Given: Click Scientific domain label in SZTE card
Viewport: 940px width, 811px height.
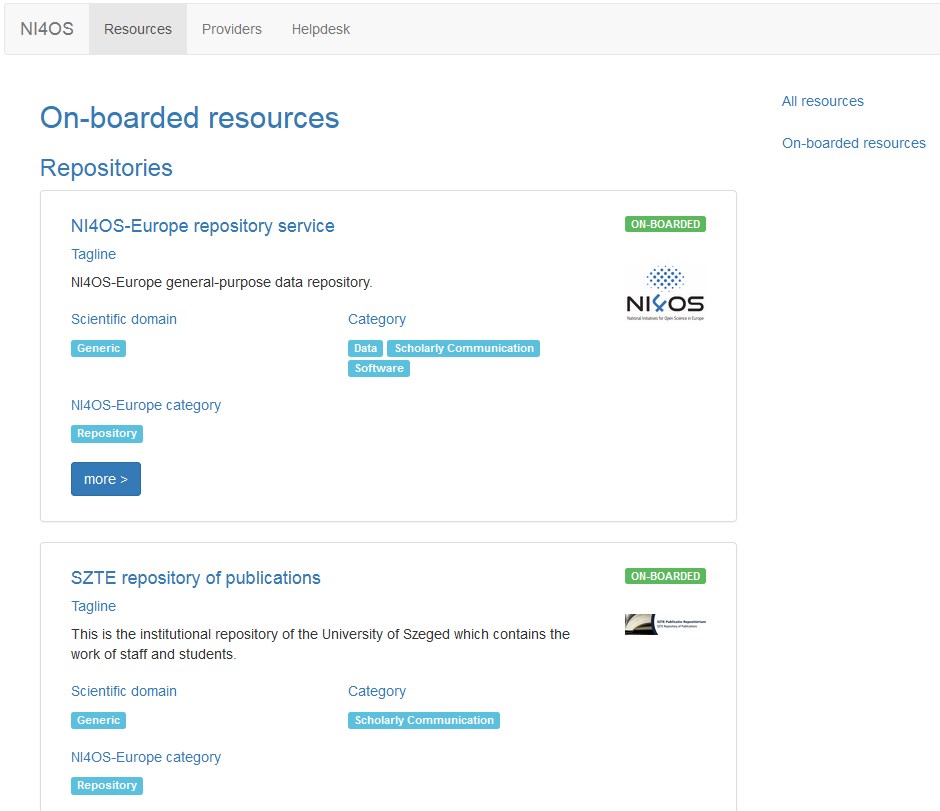Looking at the screenshot, I should click(x=124, y=691).
